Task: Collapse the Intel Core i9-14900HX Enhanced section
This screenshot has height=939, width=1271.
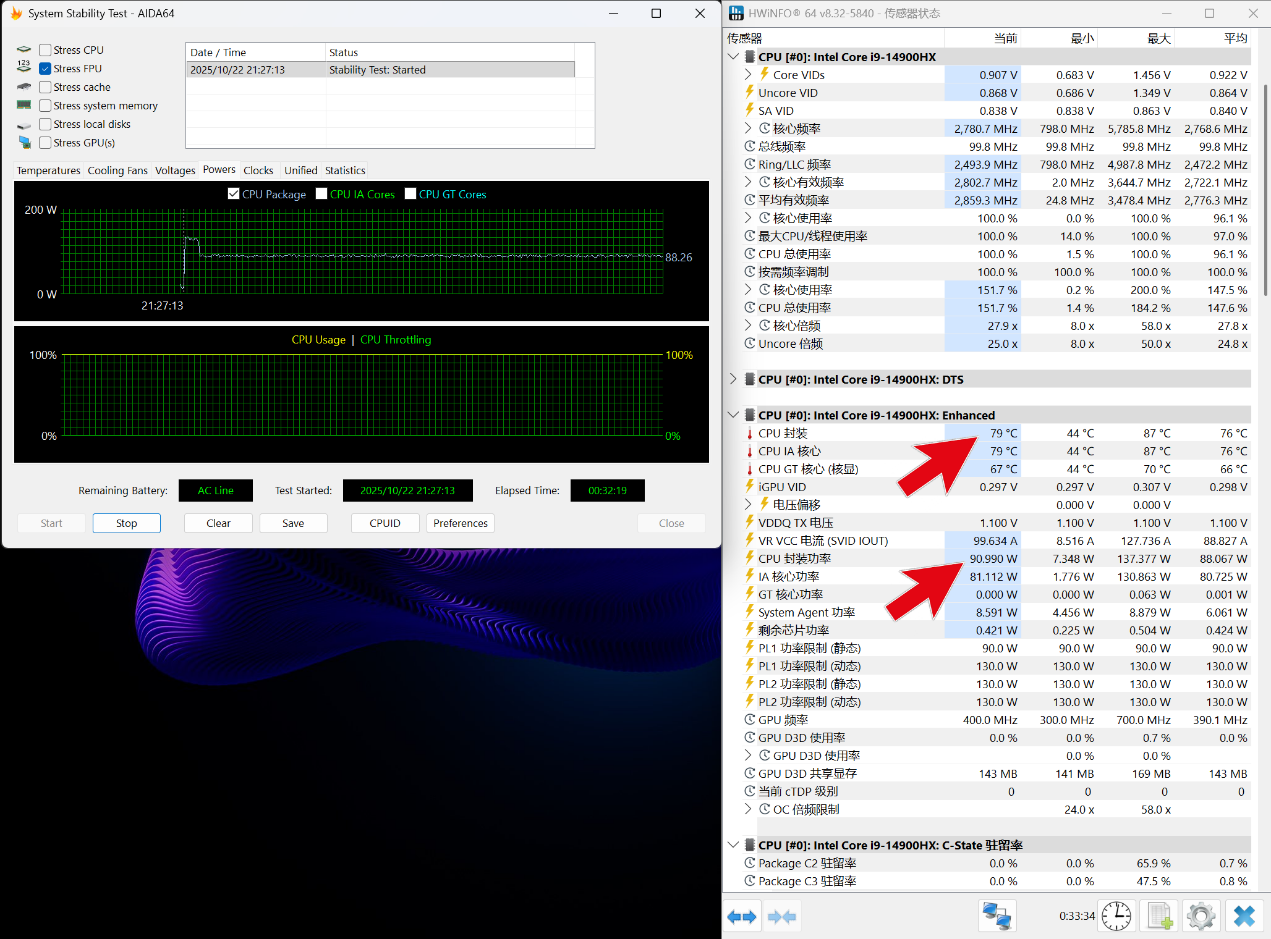Action: (x=734, y=415)
